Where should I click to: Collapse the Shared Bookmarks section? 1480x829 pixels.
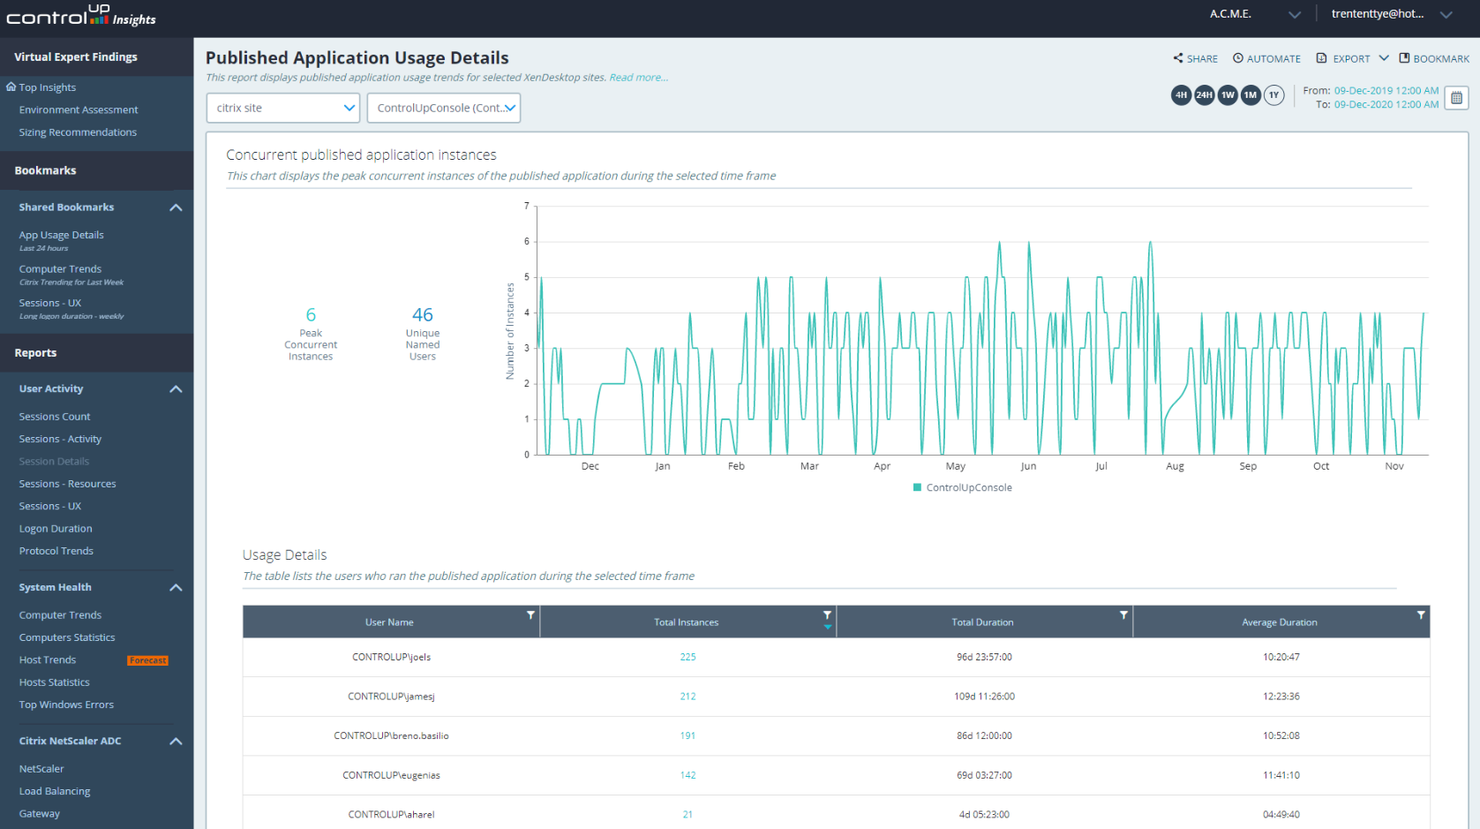coord(176,207)
